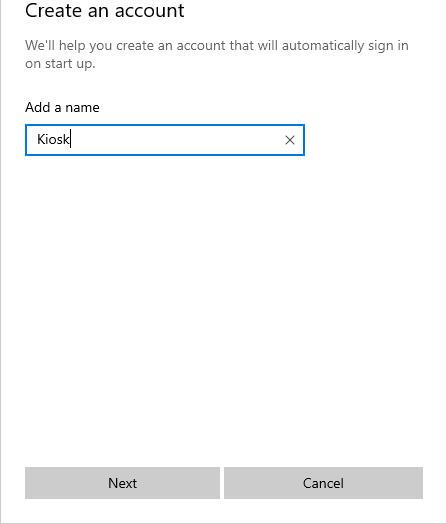Click the automatic sign-in description text
446x524 pixels.
[x=216, y=54]
